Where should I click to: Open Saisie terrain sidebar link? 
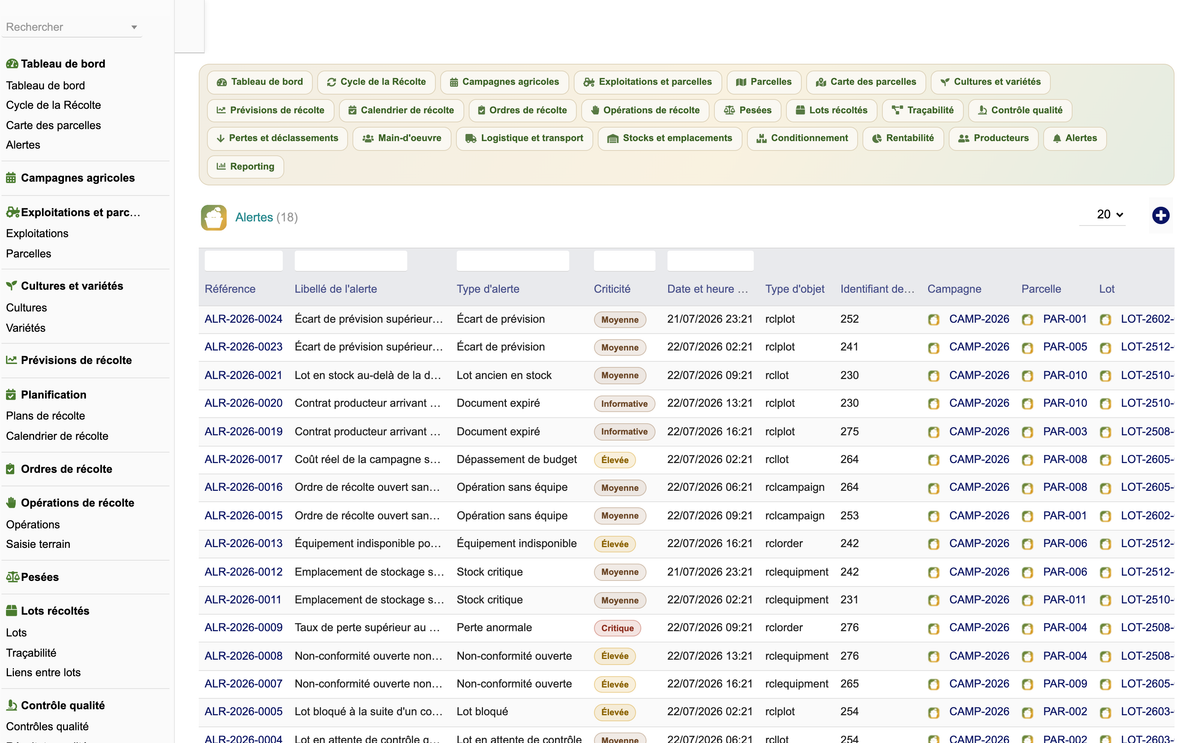(38, 544)
